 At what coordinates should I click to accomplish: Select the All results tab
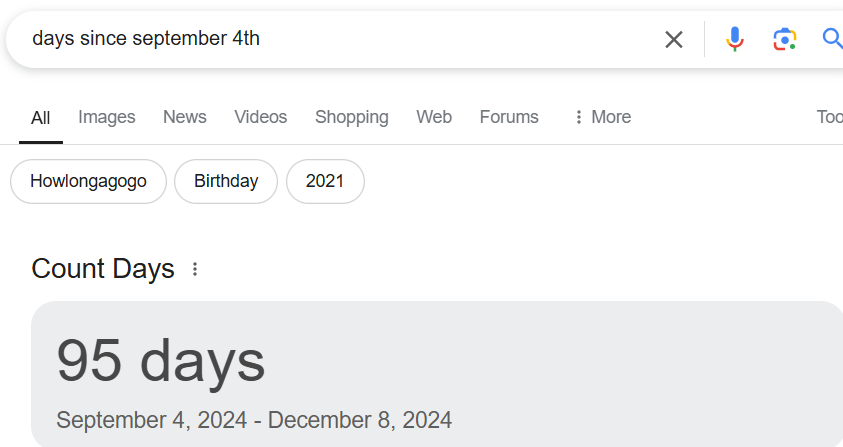41,118
